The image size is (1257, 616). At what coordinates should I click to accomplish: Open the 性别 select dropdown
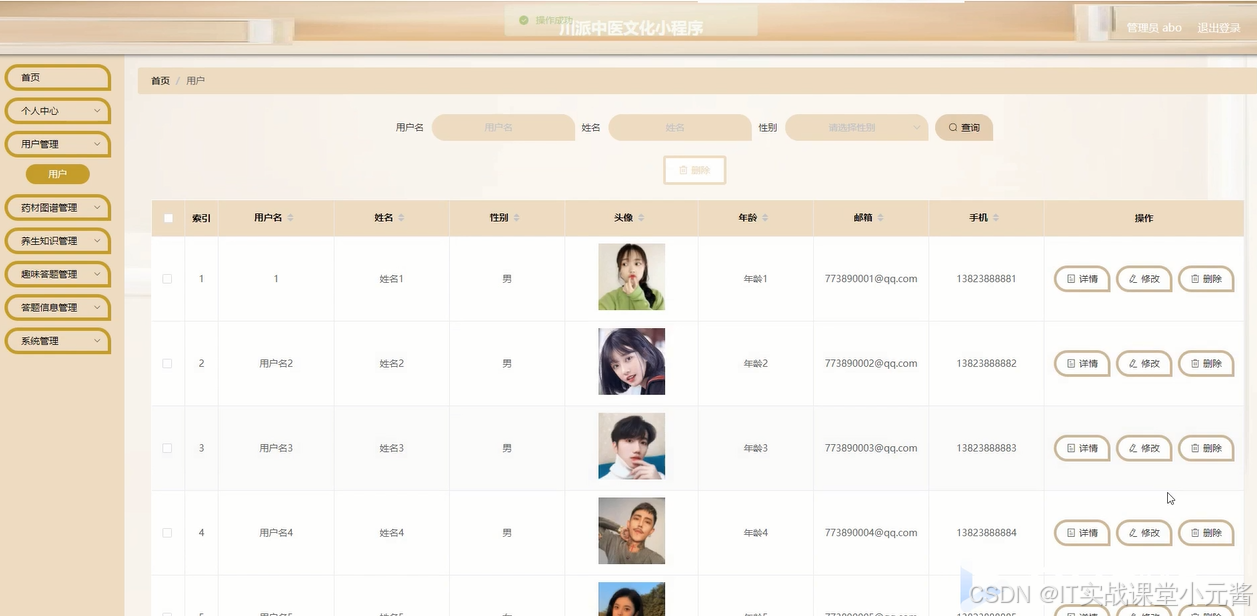pos(857,128)
